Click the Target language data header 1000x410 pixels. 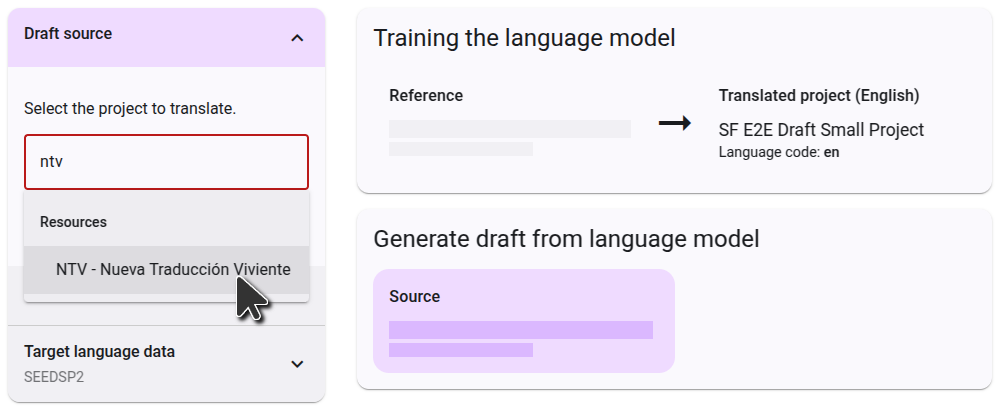point(166,364)
